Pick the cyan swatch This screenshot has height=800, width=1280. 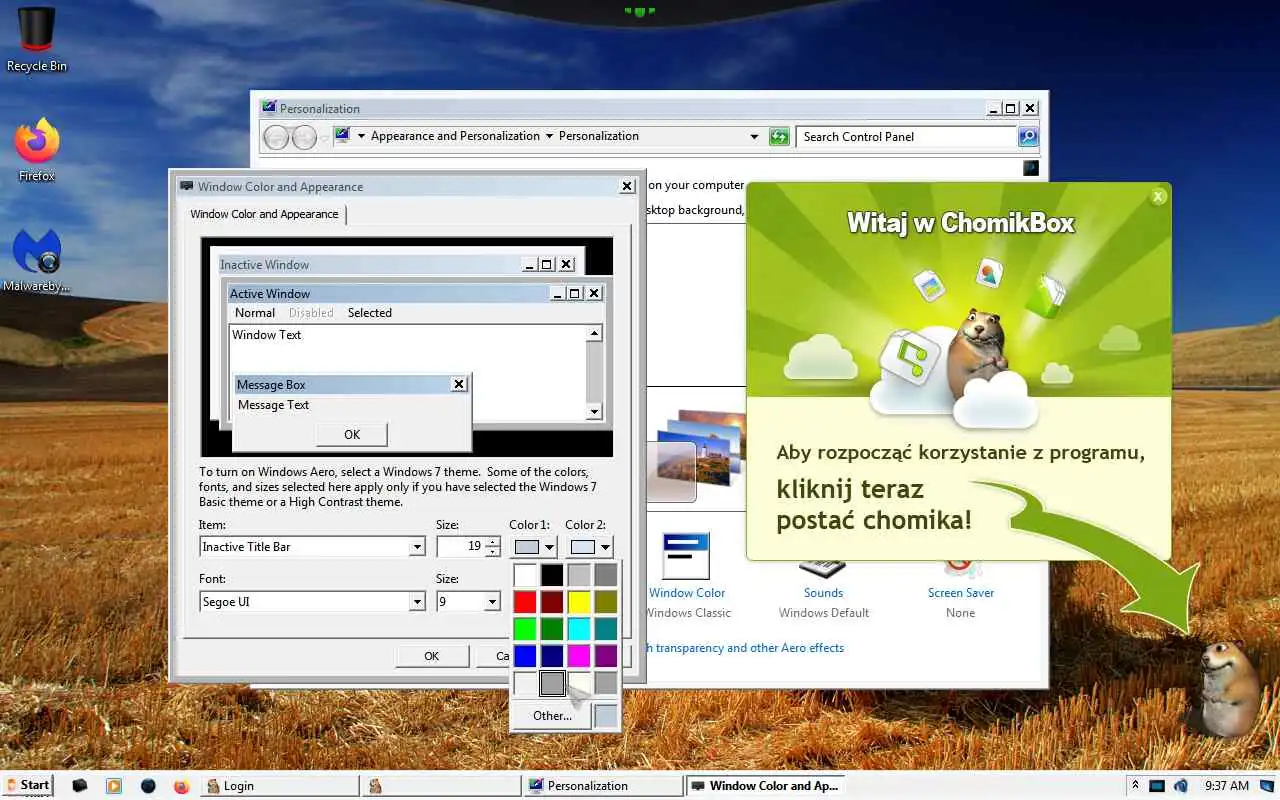(x=579, y=629)
